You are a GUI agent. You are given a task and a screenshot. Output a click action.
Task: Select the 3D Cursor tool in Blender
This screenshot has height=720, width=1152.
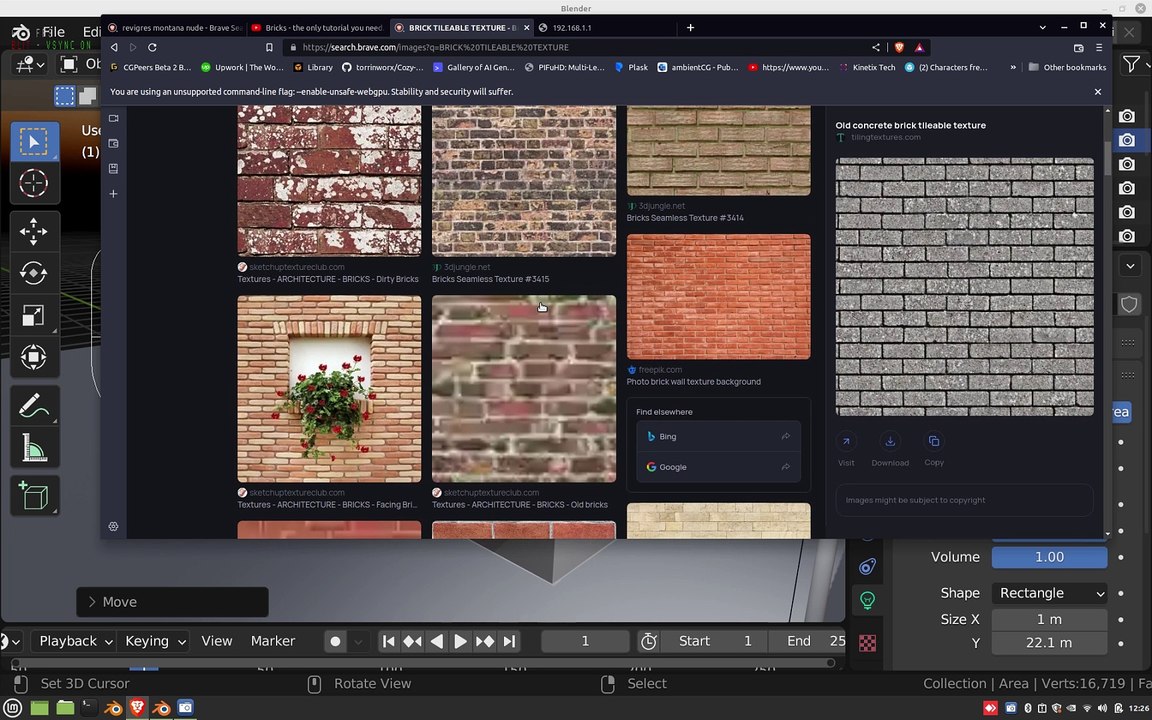pos(34,183)
